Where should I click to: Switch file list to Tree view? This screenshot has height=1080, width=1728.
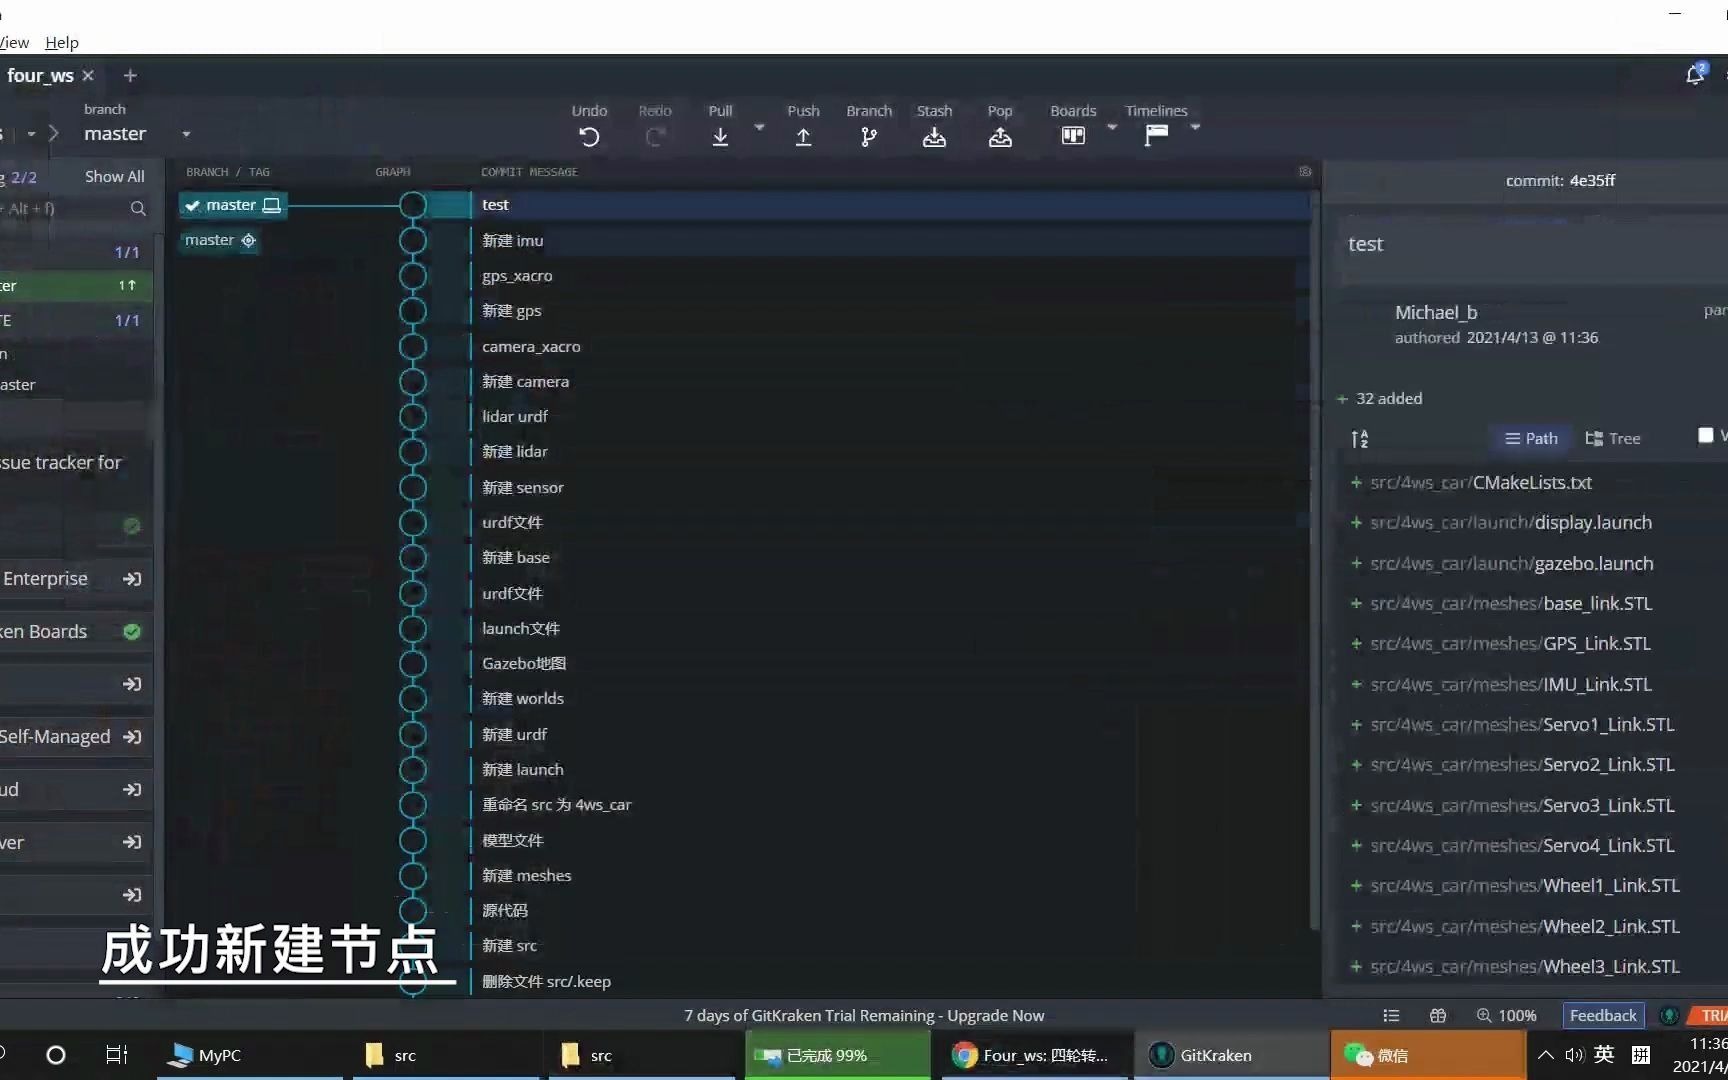pos(1613,438)
